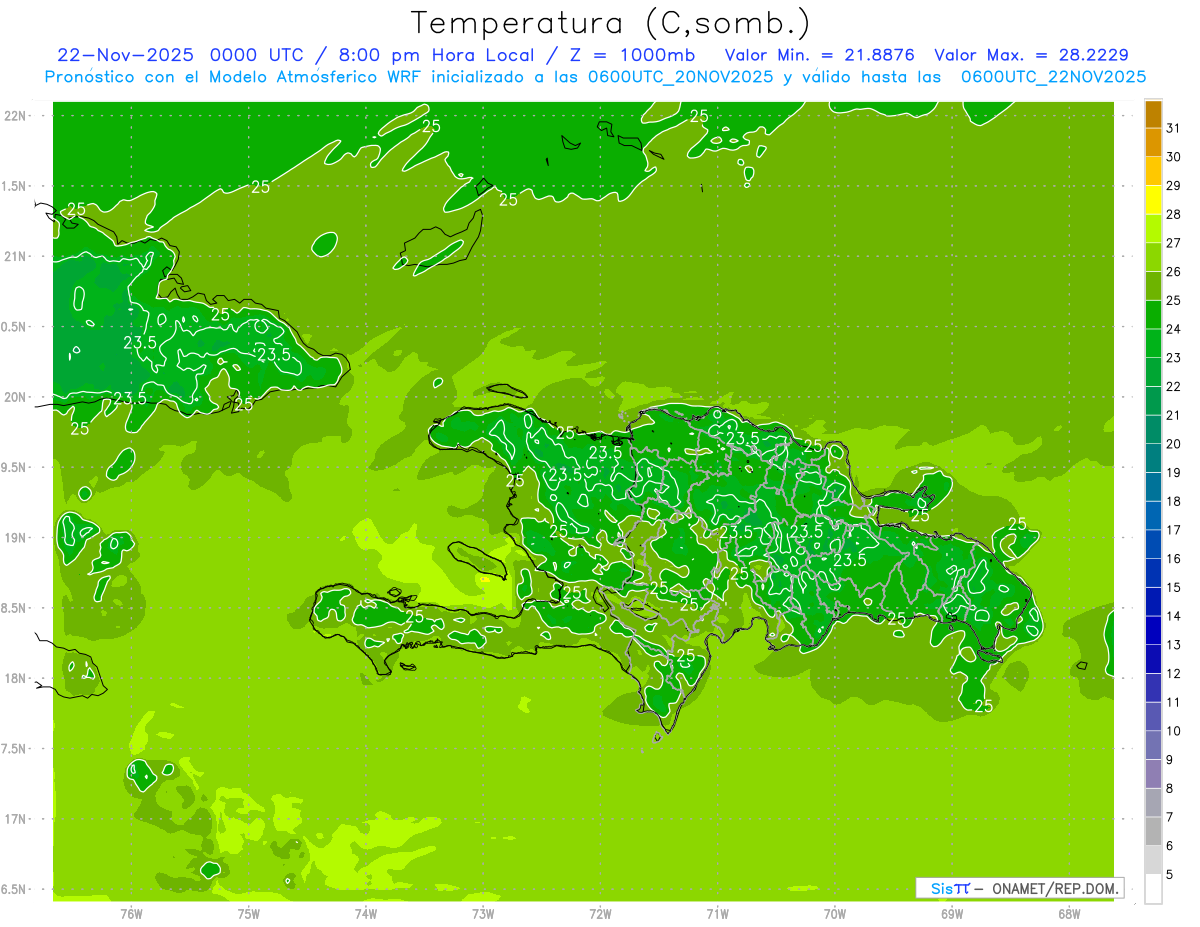This screenshot has width=1200, height=927.
Task: Click the legend value '31'
Action: tap(1174, 128)
